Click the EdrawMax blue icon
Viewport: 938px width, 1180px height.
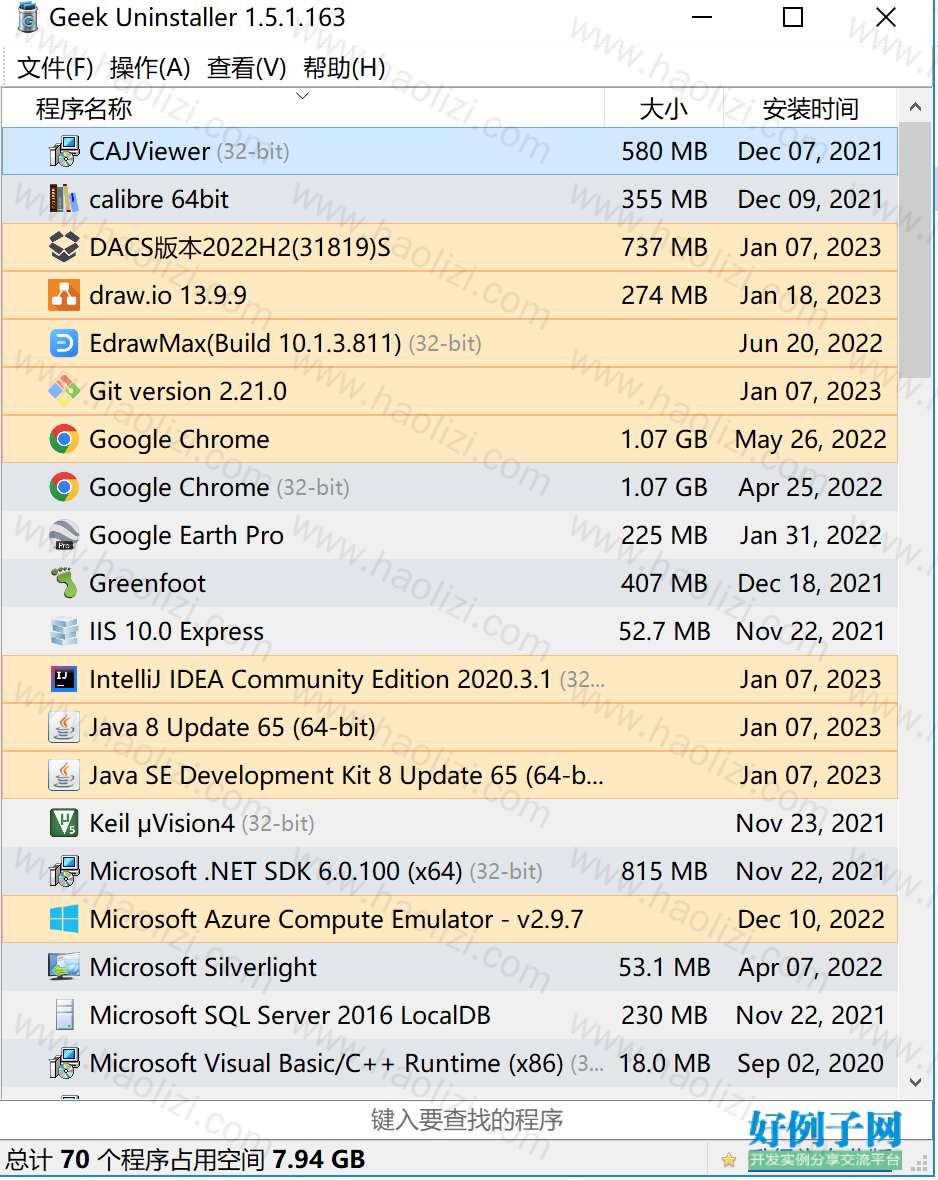click(64, 343)
